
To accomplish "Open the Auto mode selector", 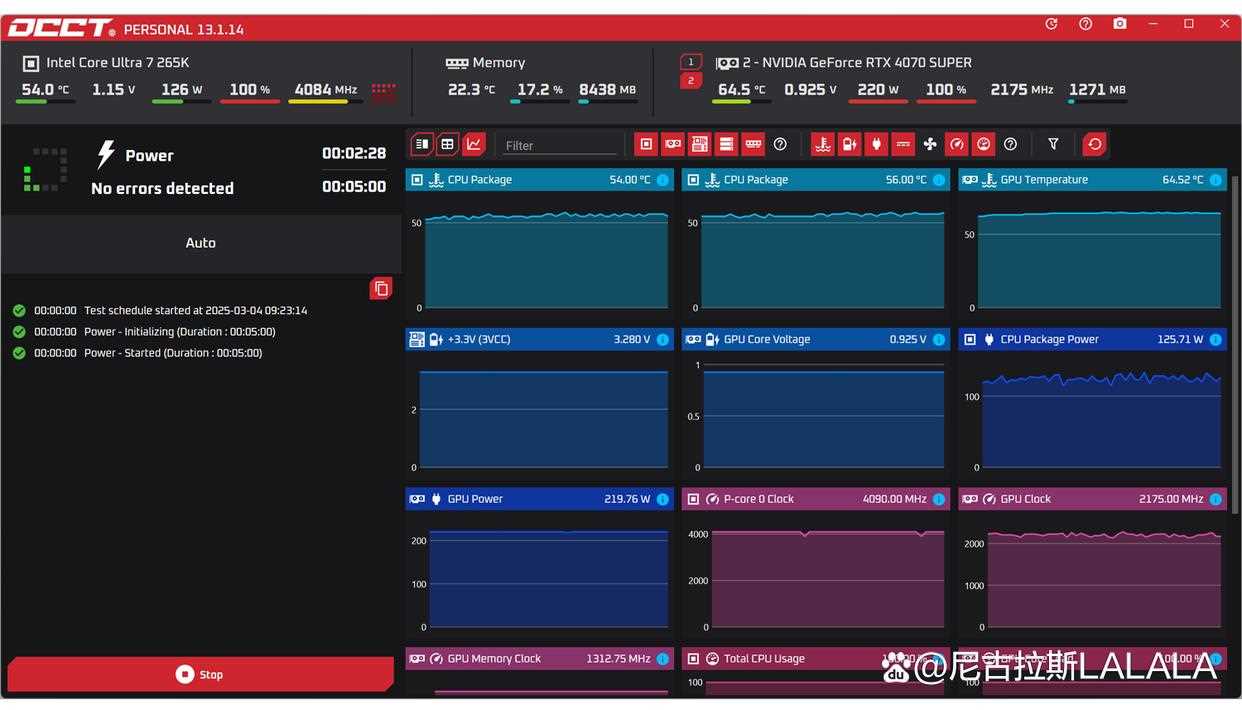I will point(200,242).
